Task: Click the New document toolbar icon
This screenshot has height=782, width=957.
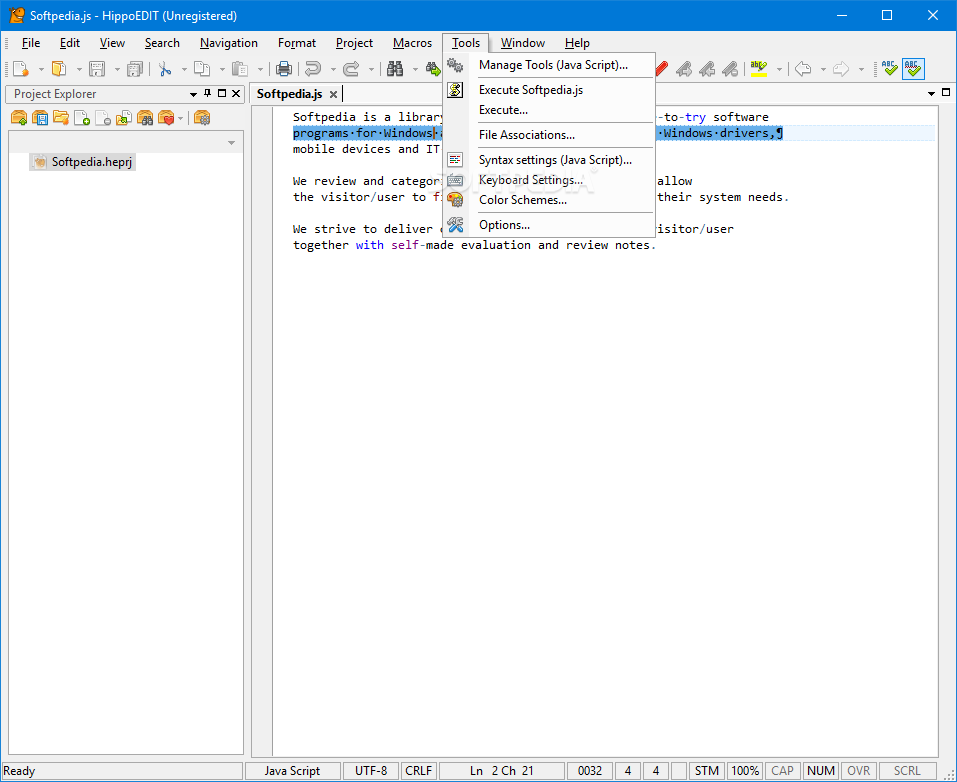Action: 21,68
